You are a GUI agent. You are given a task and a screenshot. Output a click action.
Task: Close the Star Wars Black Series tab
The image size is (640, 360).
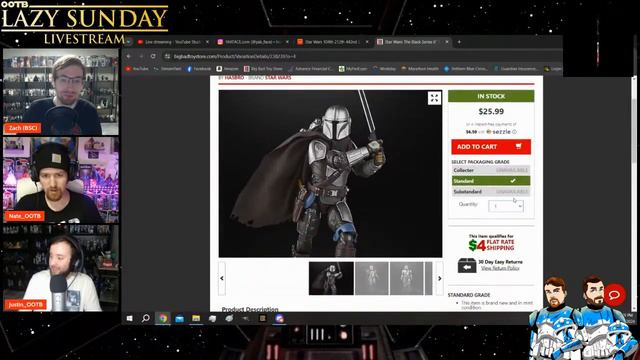click(x=447, y=42)
